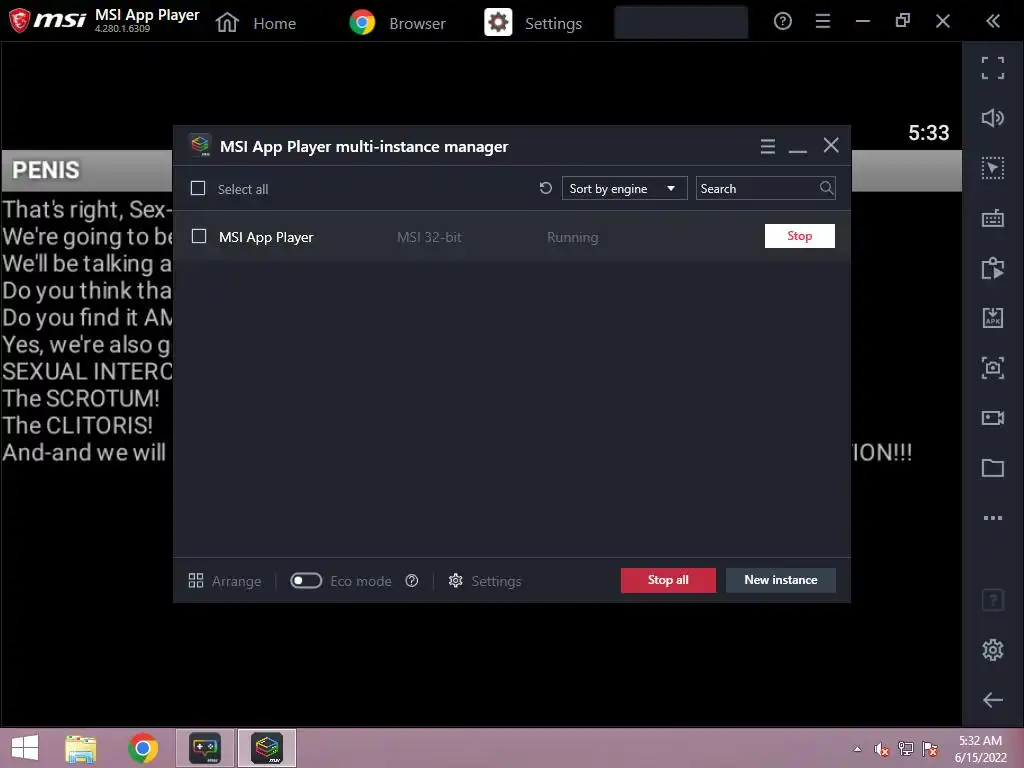This screenshot has height=768, width=1024.
Task: Start screen recording via the camera icon
Action: (x=993, y=418)
